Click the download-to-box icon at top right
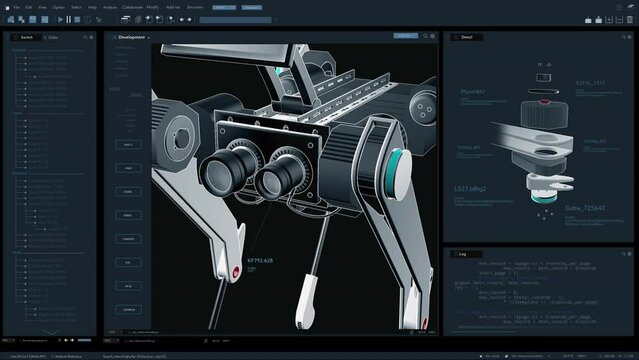The width and height of the screenshot is (639, 360). coord(588,20)
